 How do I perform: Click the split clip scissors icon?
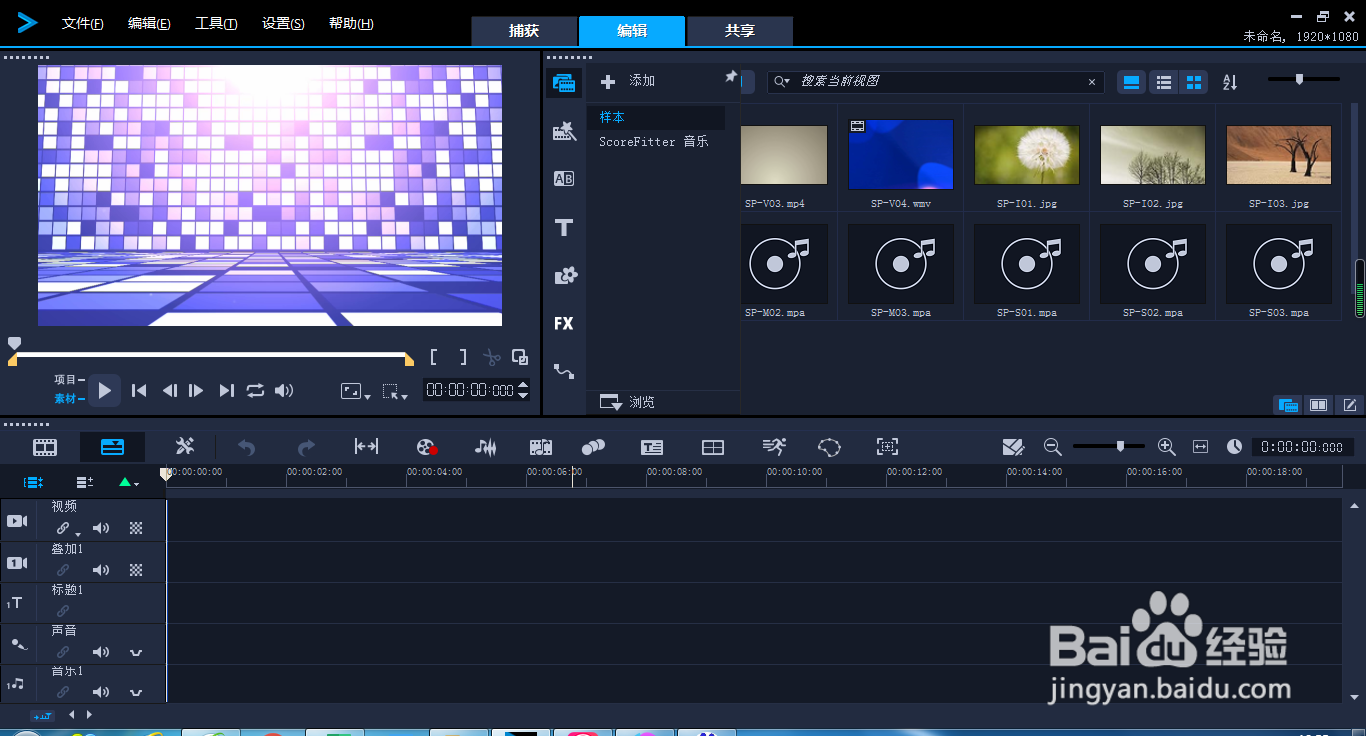491,357
